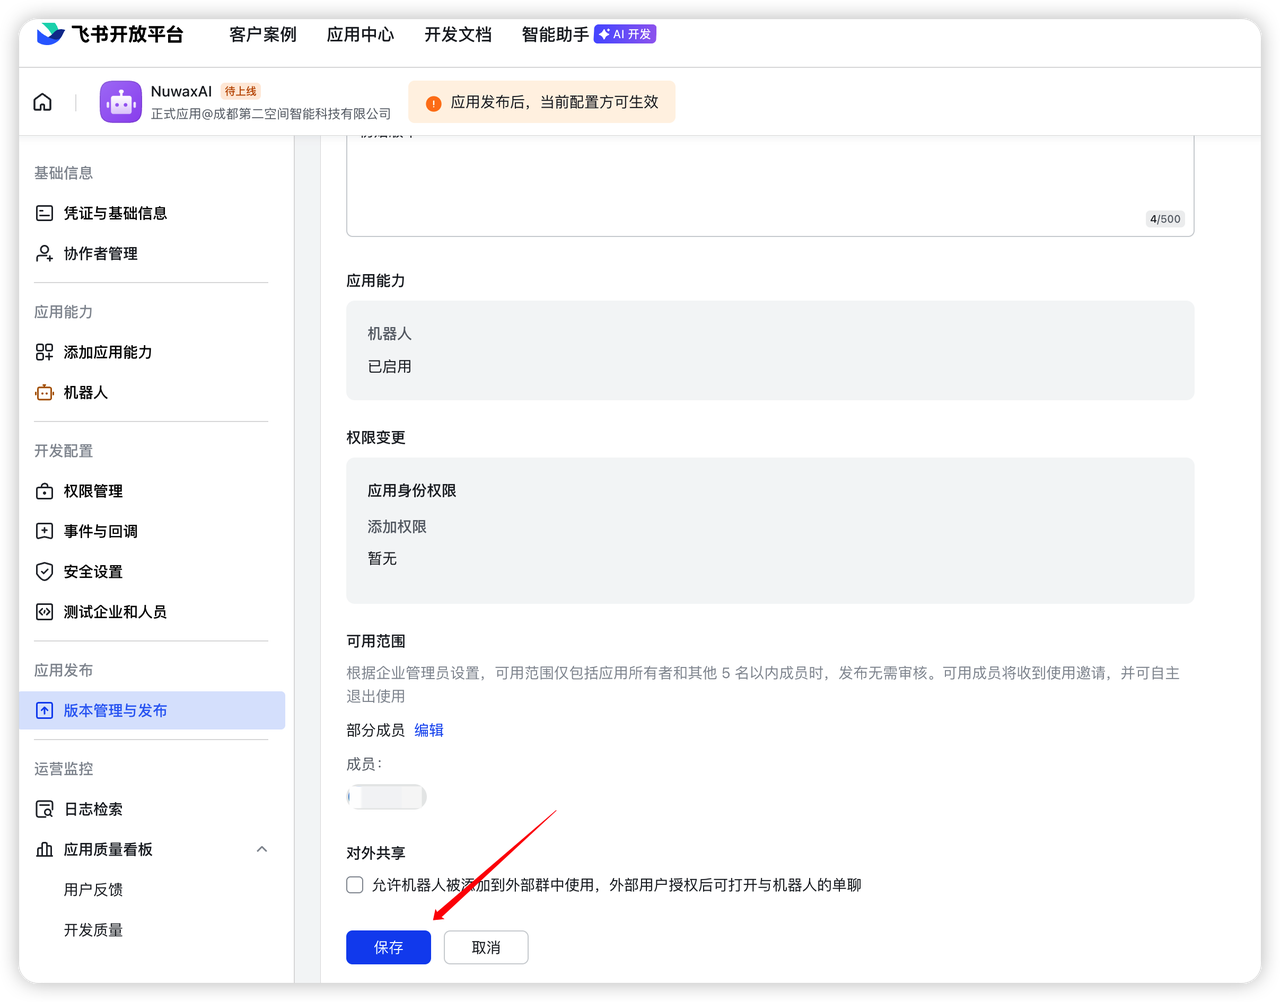1280x1002 pixels.
Task: Click the 应用发布后，当前配置方可生效 banner text
Action: pos(554,102)
